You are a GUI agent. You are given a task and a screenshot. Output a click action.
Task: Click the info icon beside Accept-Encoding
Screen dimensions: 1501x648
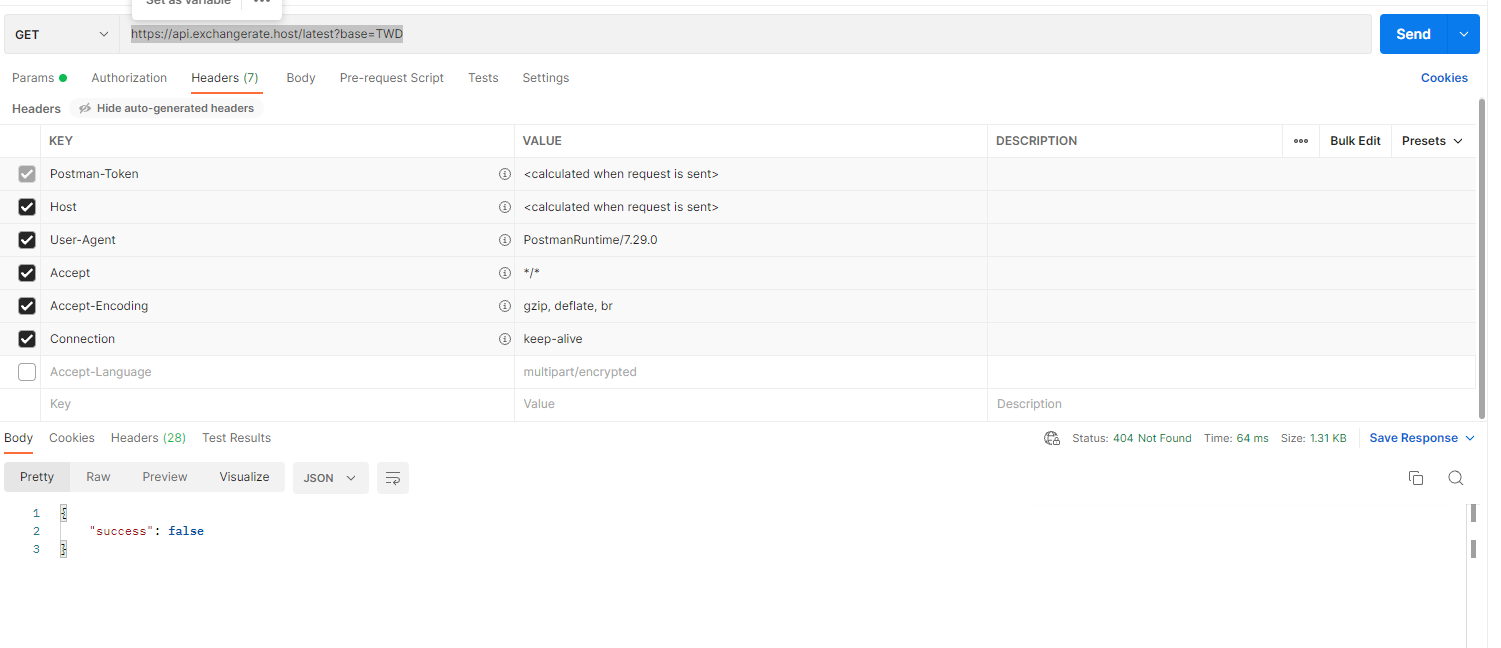tap(505, 306)
